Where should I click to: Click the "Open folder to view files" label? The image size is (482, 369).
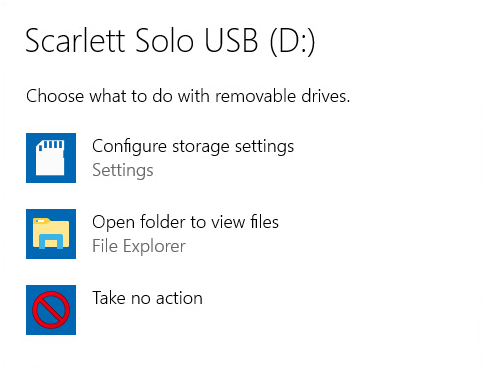click(185, 222)
